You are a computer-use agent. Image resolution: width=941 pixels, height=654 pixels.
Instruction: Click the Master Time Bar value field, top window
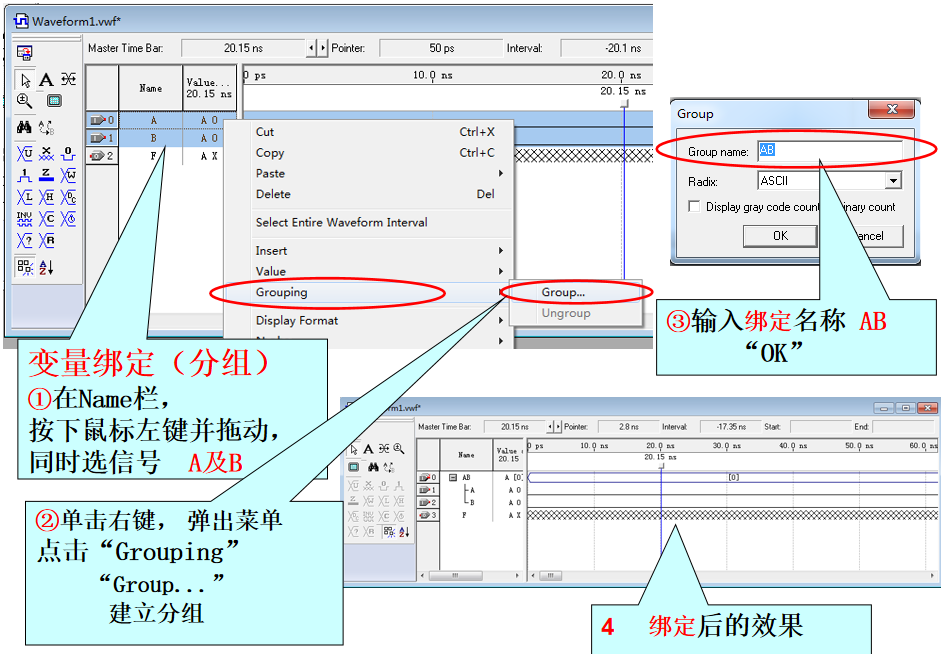[243, 48]
